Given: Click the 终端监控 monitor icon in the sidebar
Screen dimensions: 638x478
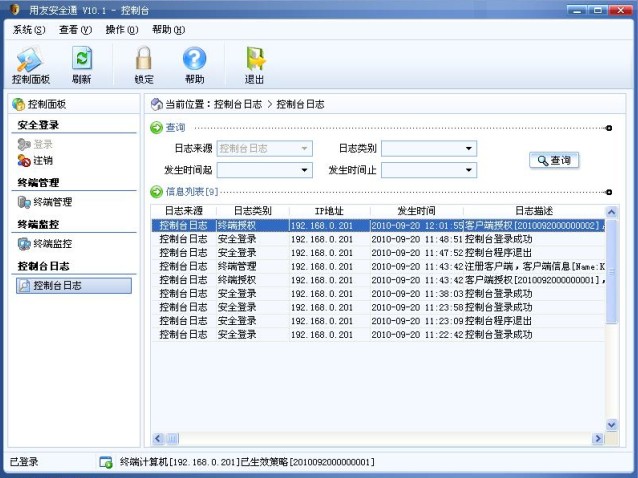Looking at the screenshot, I should 24,244.
